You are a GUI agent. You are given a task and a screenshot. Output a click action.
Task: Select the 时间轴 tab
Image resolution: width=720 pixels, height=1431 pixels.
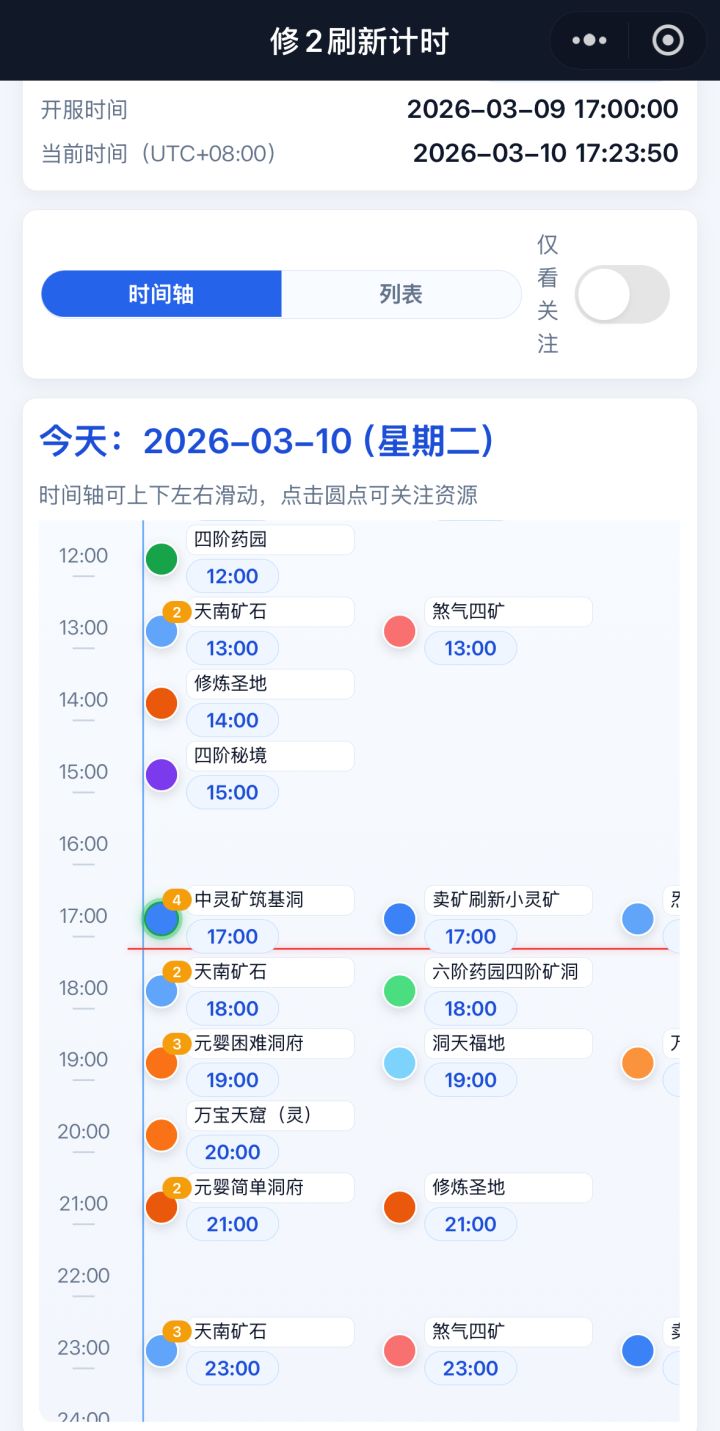161,294
